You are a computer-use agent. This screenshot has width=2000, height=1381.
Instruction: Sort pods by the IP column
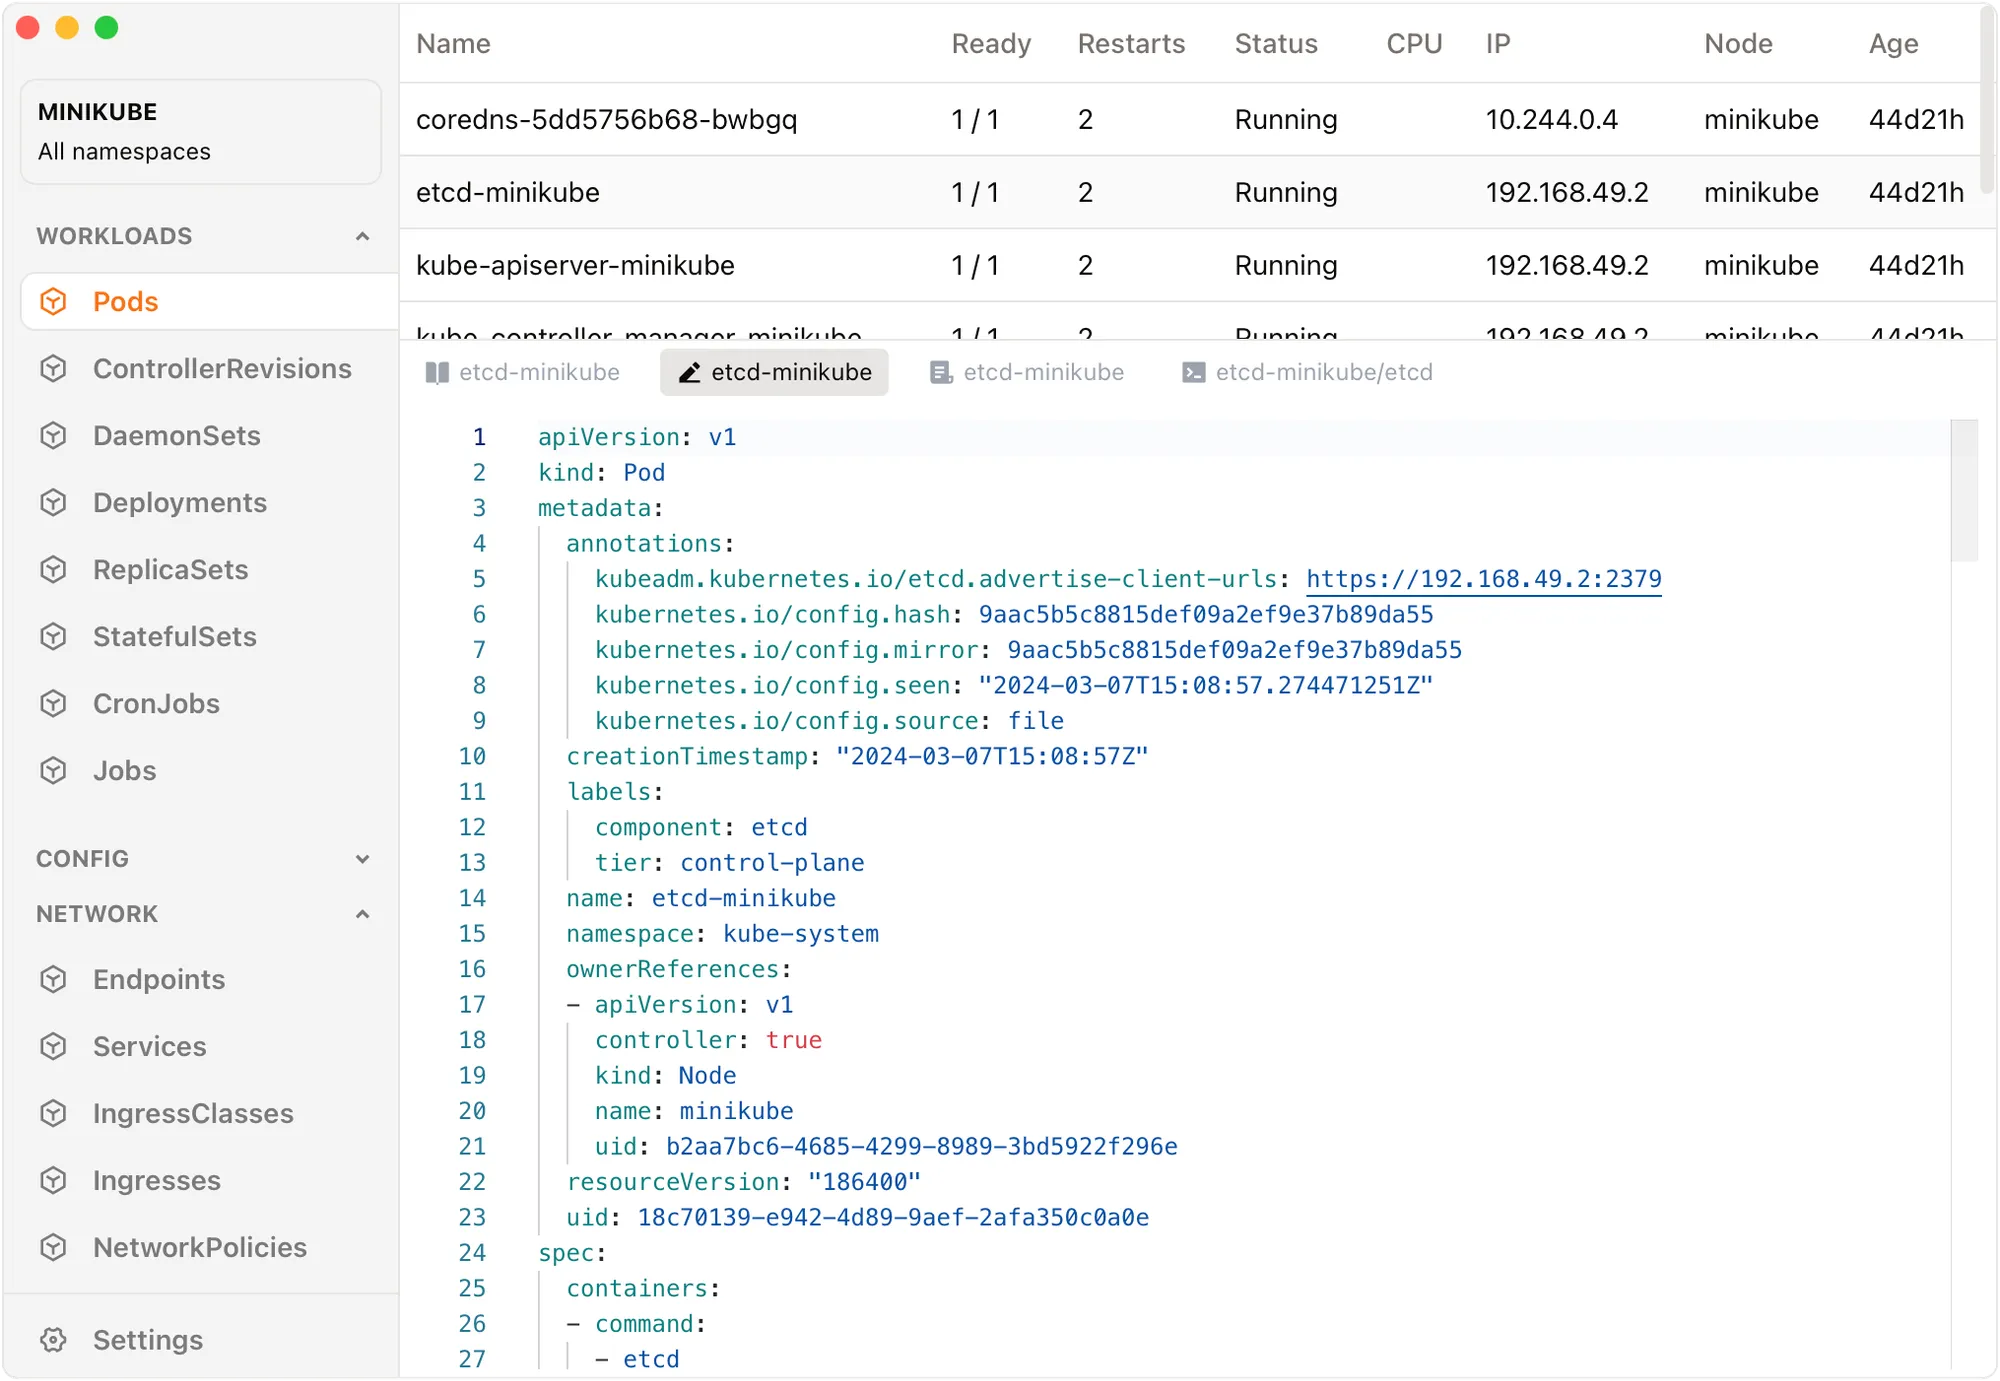(1498, 43)
